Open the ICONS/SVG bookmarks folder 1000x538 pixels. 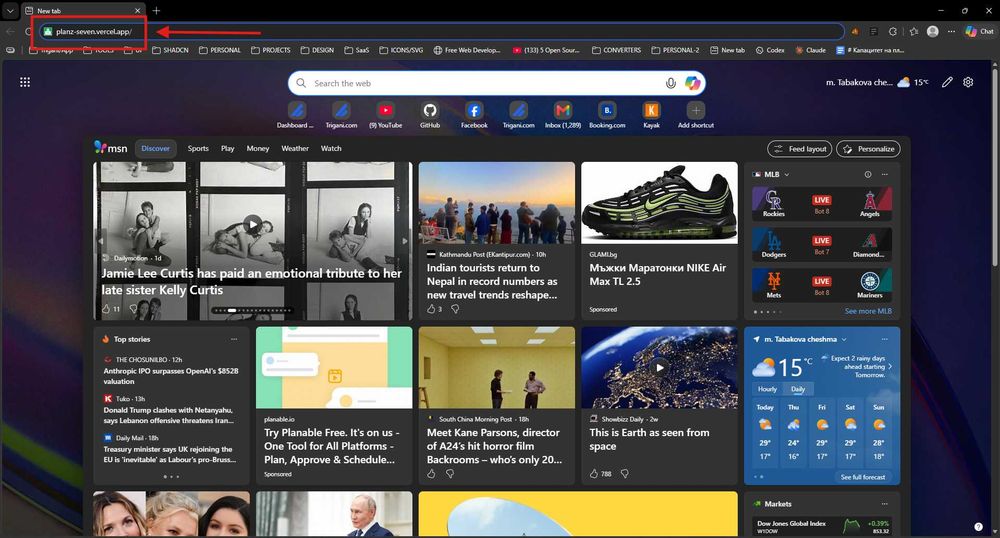point(401,50)
